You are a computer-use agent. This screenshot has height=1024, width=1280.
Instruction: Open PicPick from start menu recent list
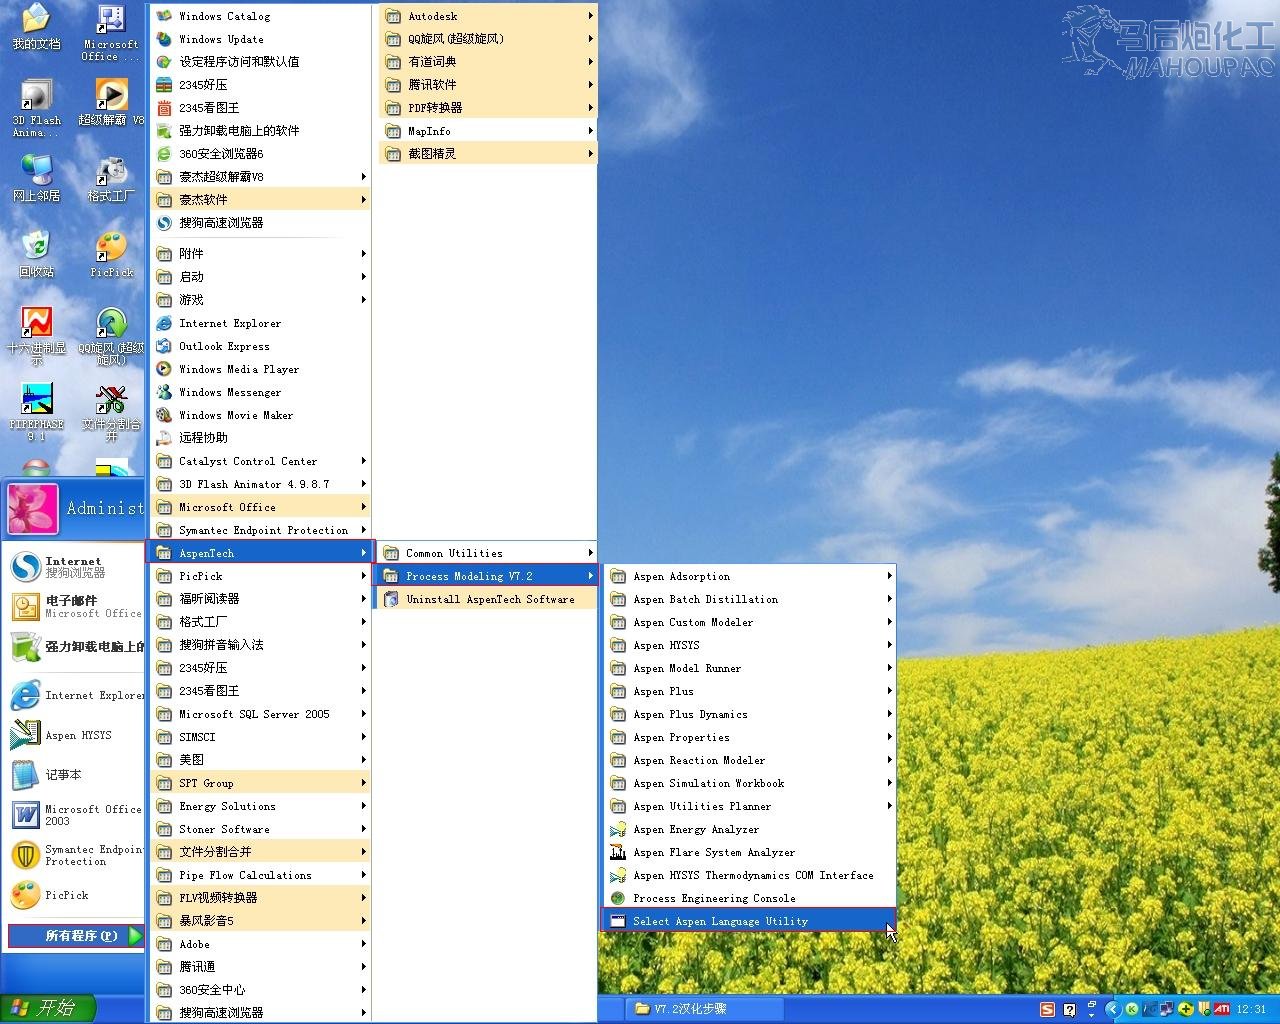74,895
